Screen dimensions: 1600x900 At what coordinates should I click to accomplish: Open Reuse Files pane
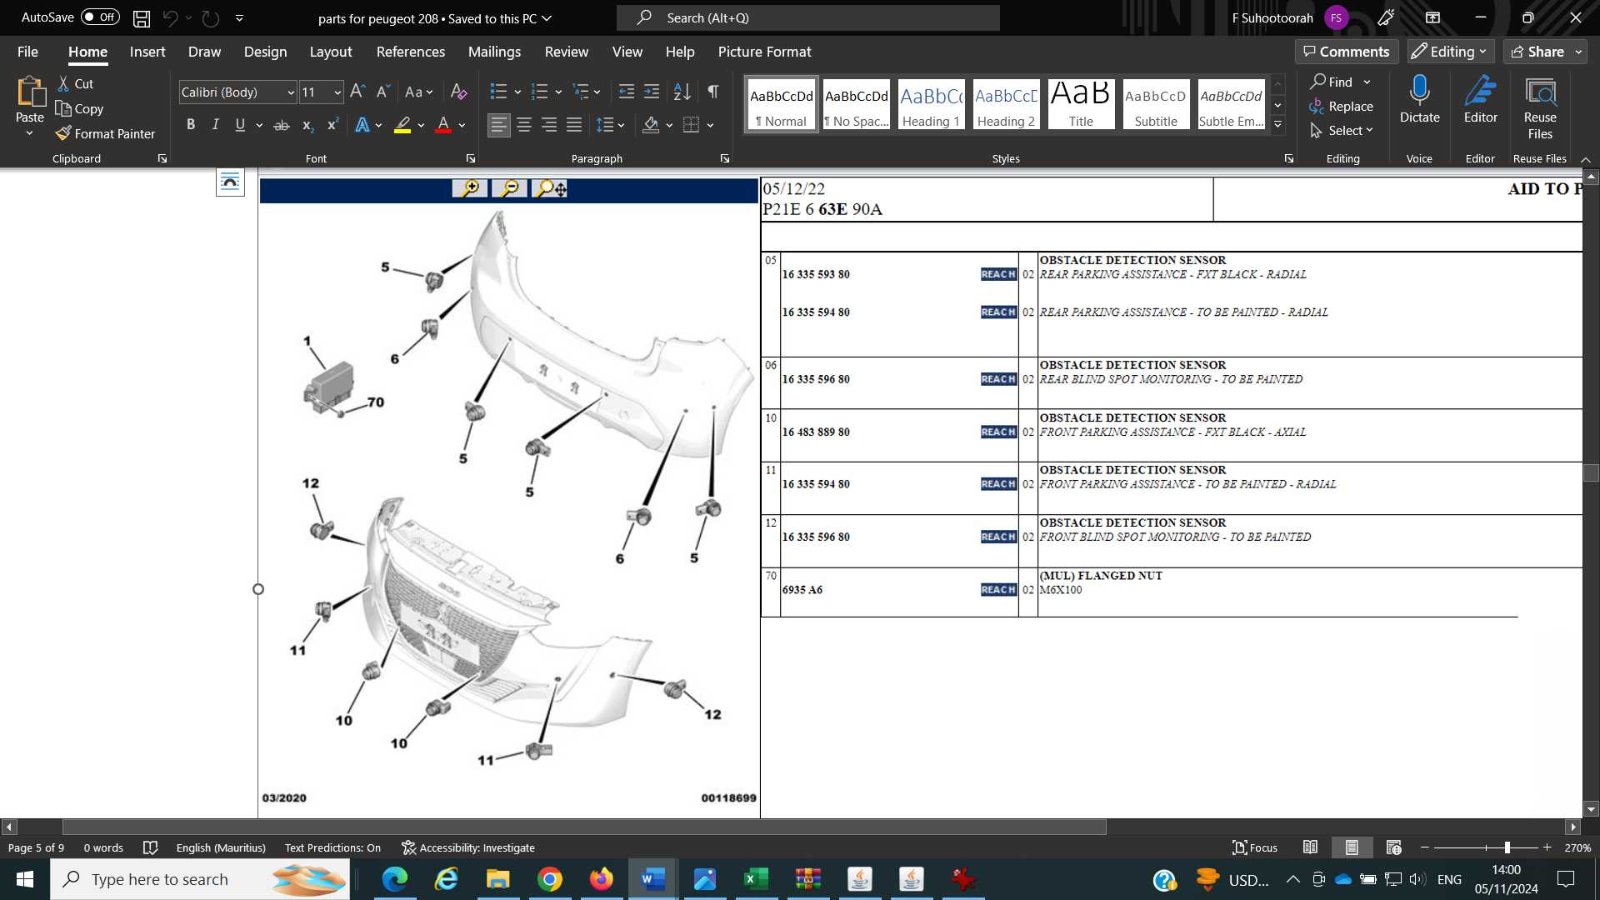tap(1540, 108)
